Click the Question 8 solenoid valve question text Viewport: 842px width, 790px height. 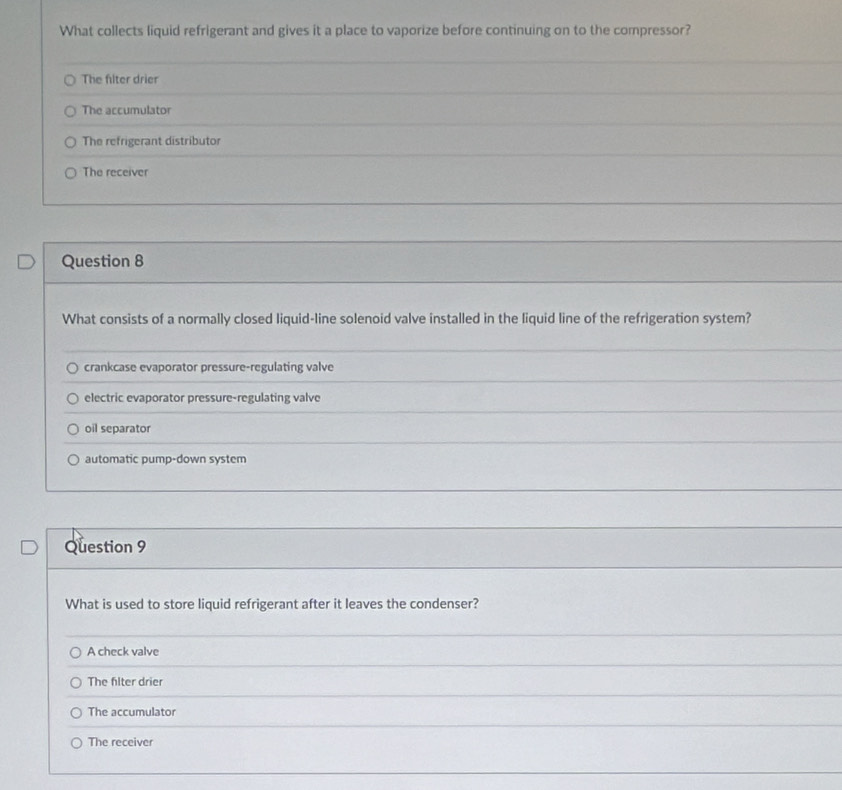pyautogui.click(x=406, y=319)
